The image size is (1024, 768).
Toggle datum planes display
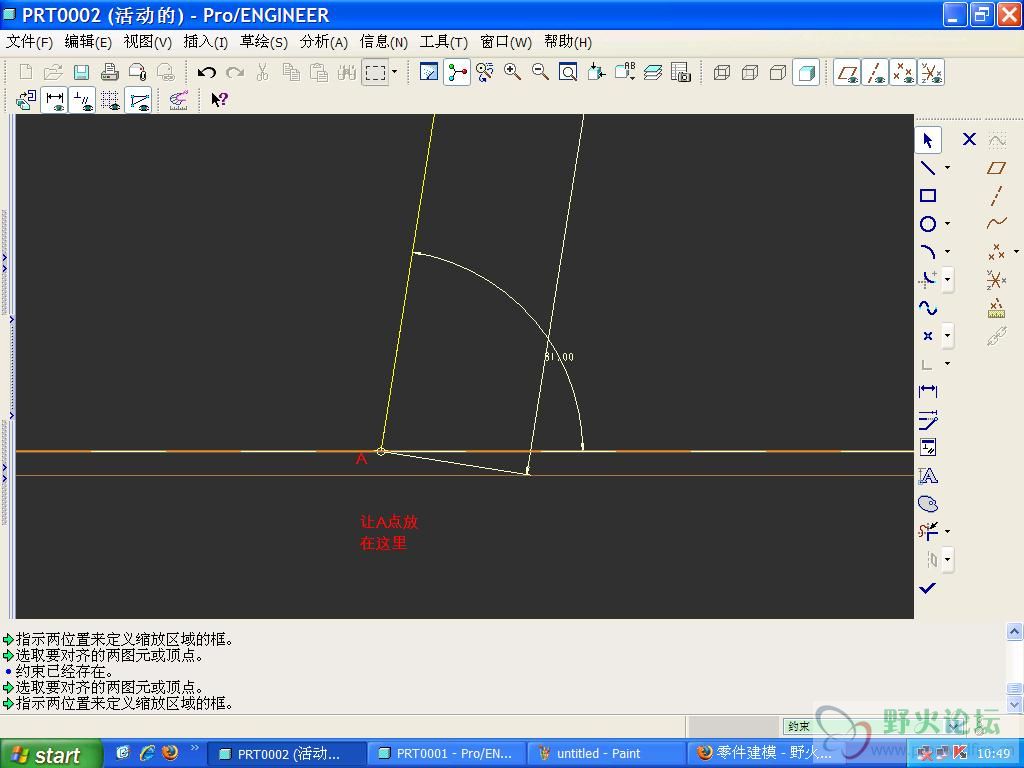coord(847,72)
